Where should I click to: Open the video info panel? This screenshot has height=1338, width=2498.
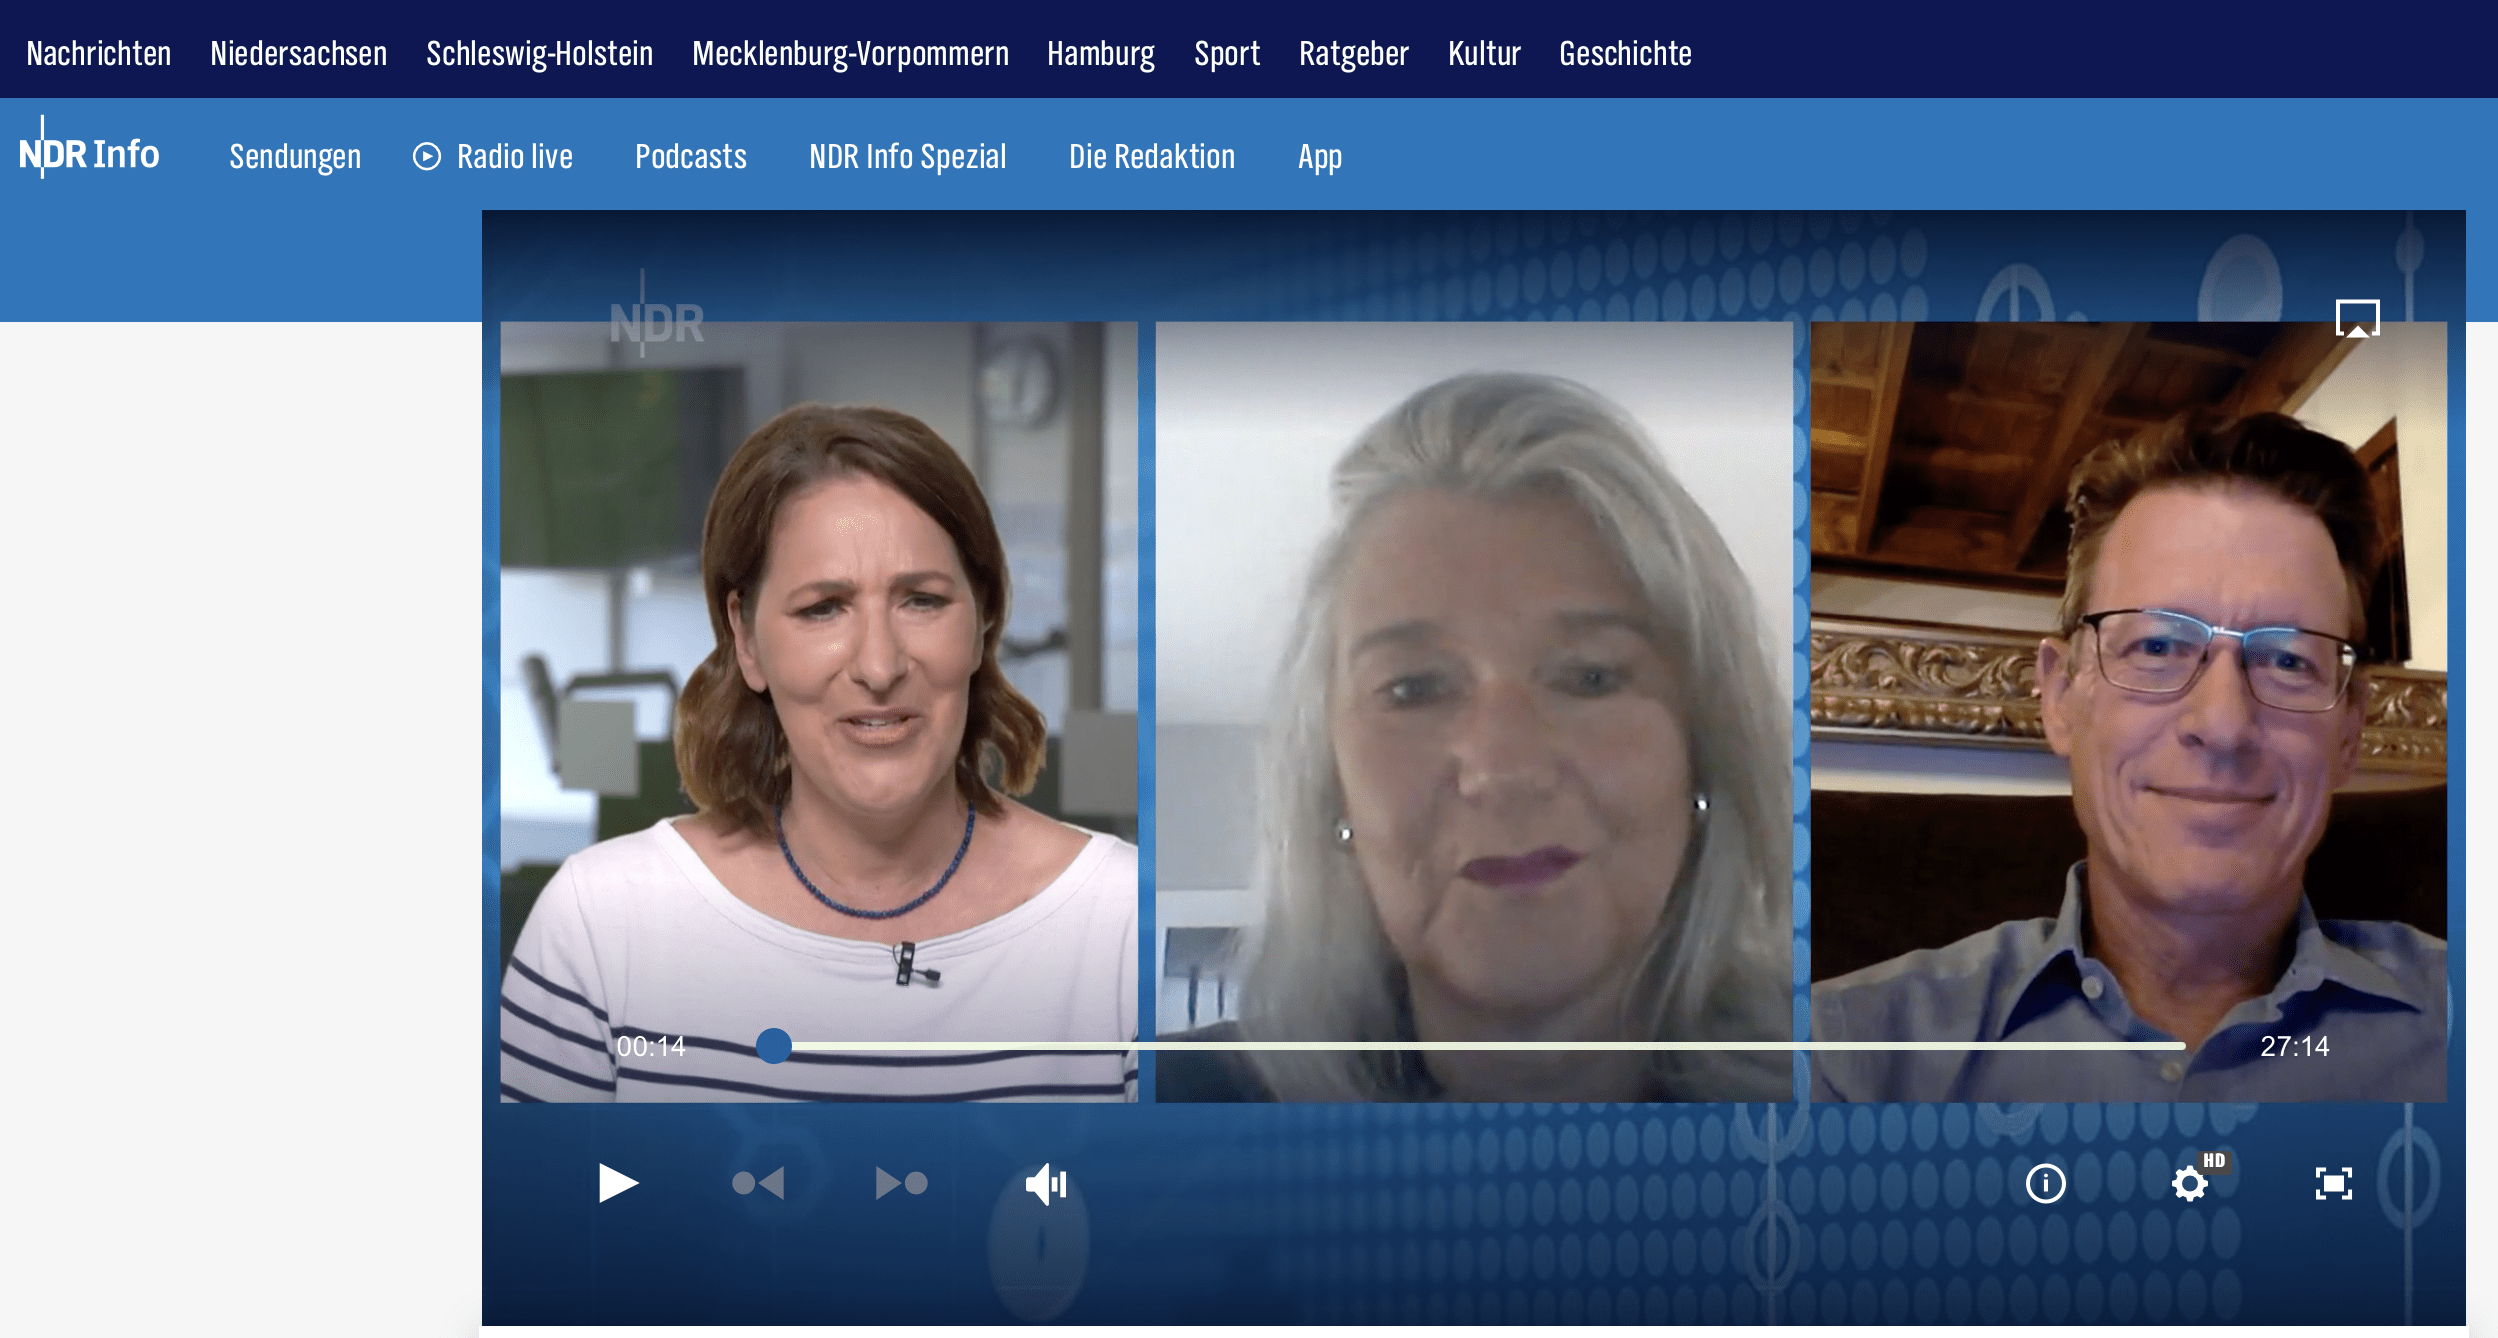click(2045, 1184)
